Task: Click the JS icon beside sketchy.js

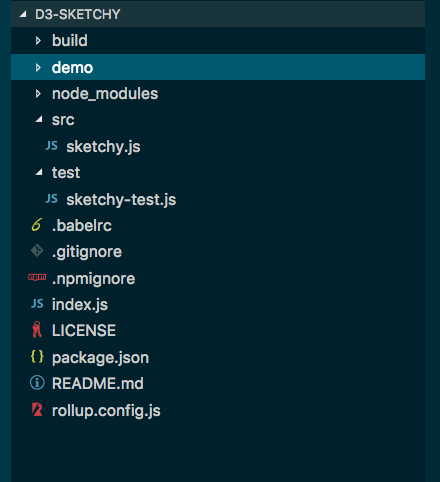Action: point(52,146)
